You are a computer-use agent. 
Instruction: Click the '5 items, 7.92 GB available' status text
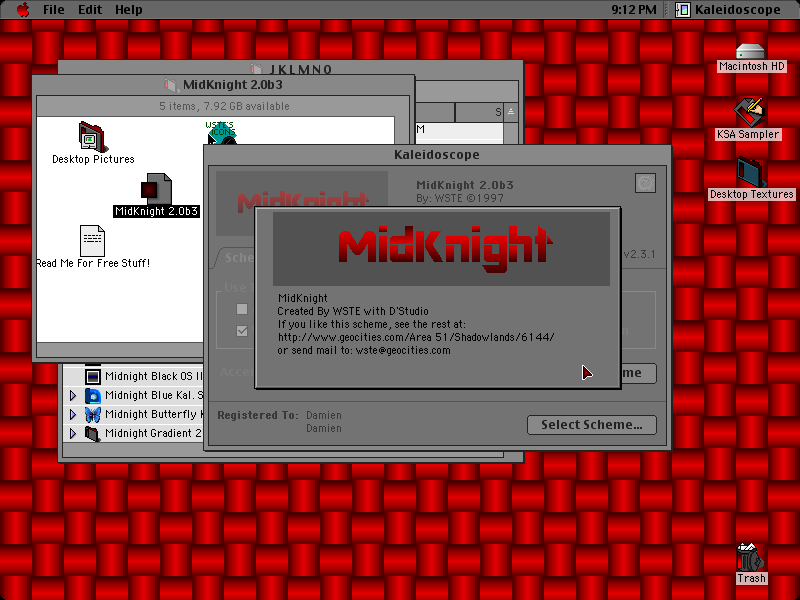[x=224, y=106]
